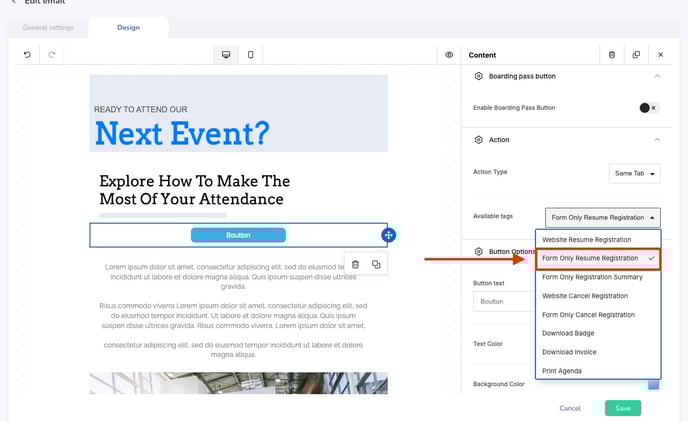
Task: Collapse the Boarding pass button section
Action: [x=657, y=76]
